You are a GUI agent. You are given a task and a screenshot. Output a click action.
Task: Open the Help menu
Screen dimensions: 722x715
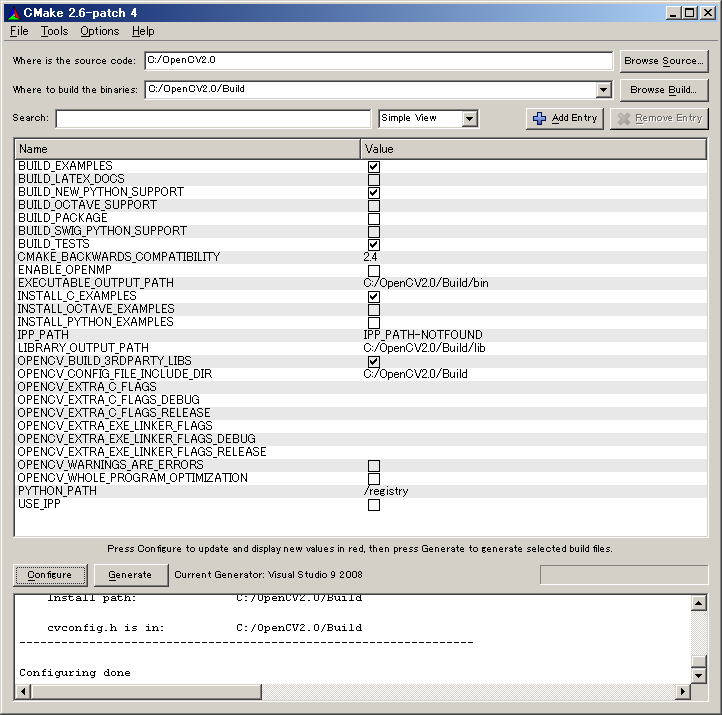(143, 31)
